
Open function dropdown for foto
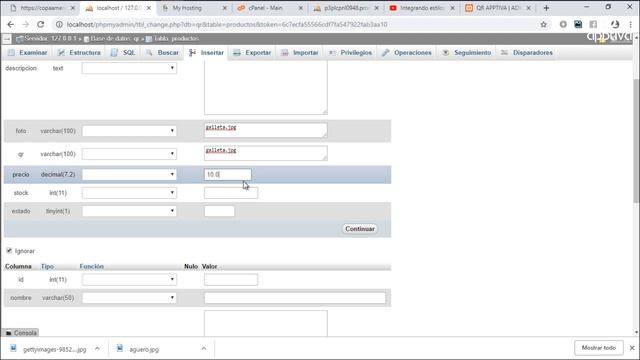coord(129,131)
